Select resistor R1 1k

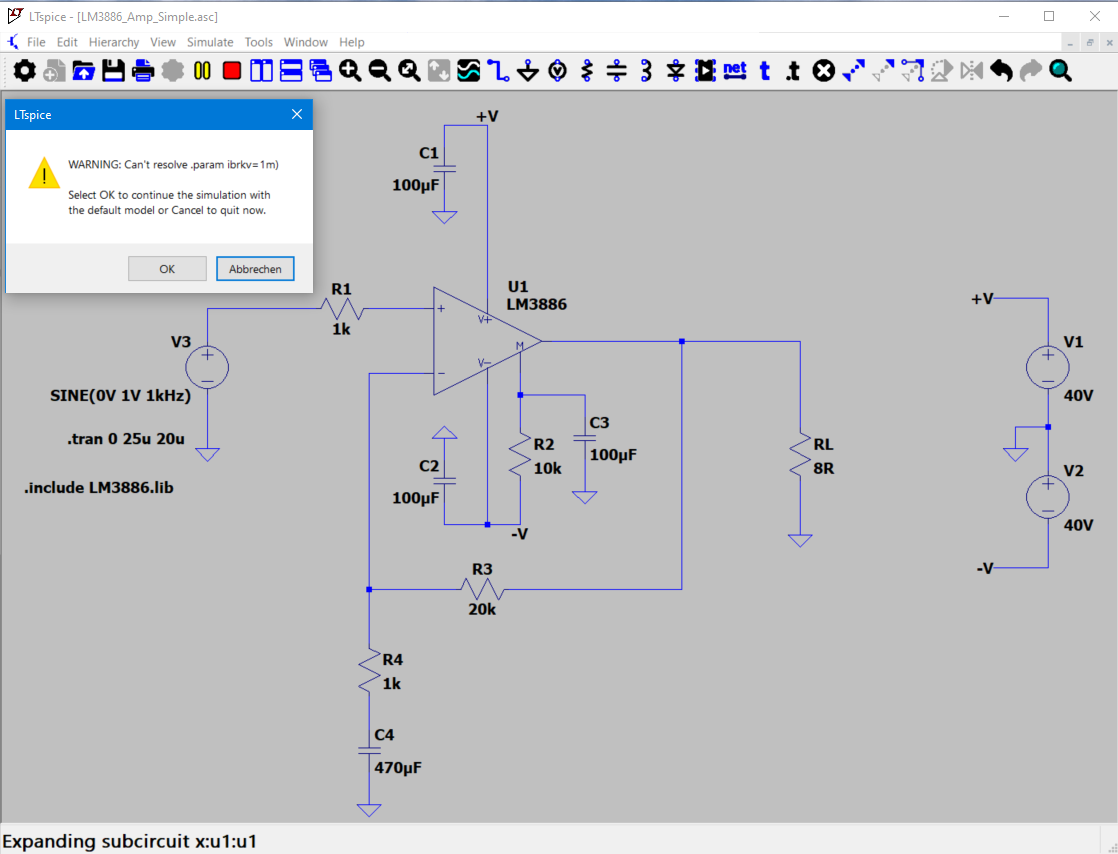pos(342,309)
